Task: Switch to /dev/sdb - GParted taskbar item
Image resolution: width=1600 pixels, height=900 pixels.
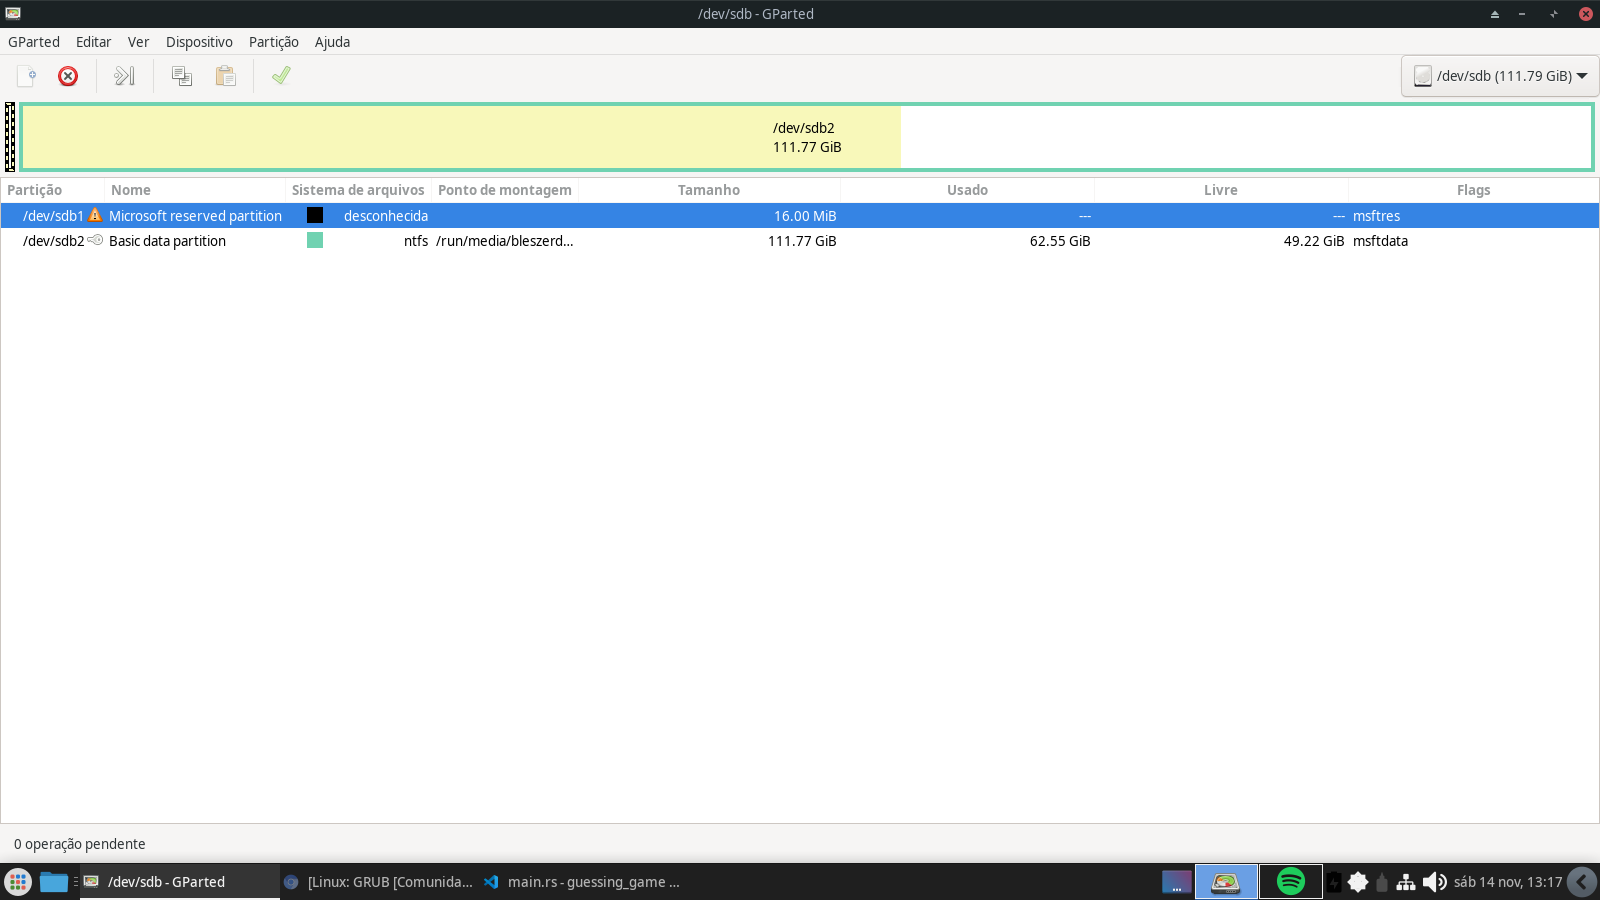Action: pos(180,882)
